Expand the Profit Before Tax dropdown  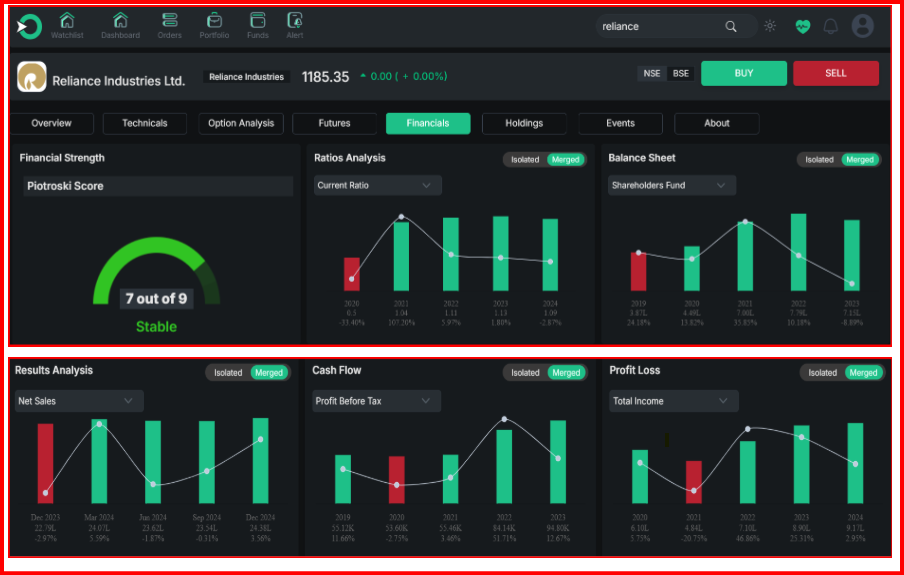[x=376, y=401]
